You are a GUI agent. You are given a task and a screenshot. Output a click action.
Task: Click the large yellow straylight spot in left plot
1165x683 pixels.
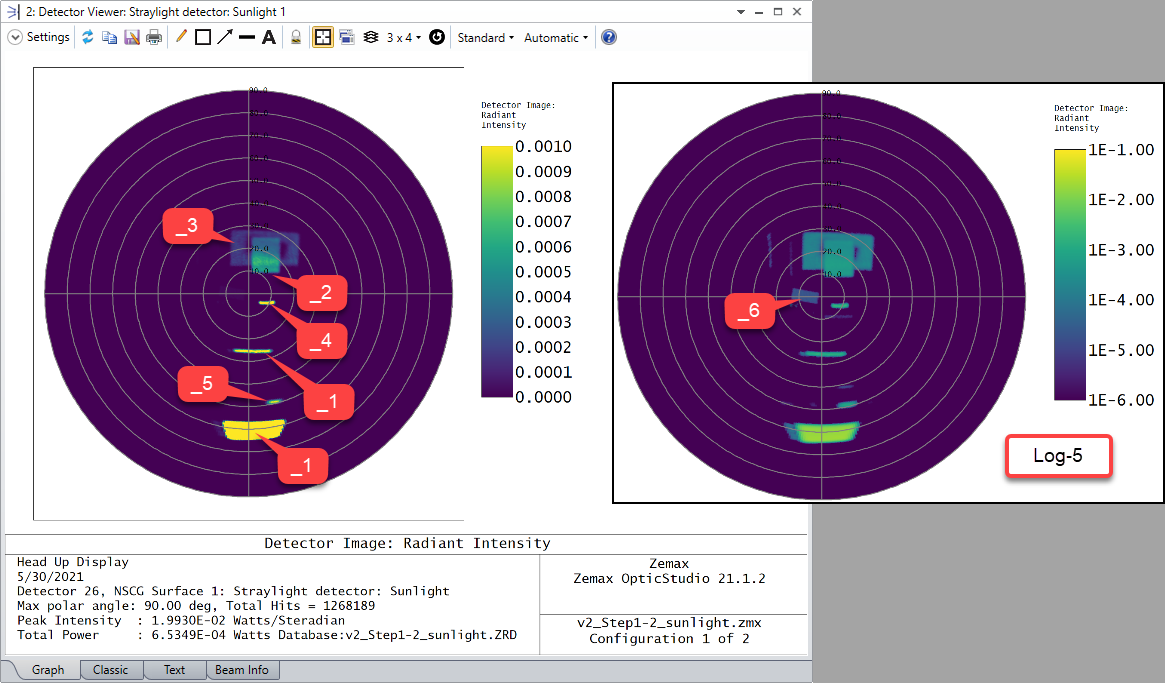pos(253,430)
